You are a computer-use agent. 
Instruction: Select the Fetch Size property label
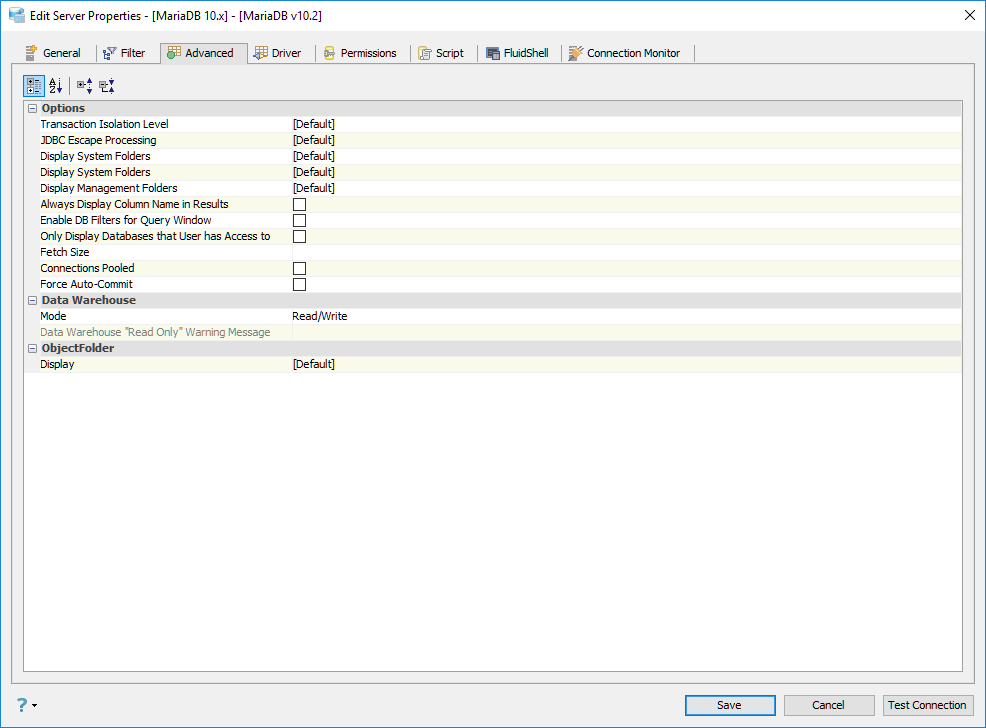(x=65, y=252)
